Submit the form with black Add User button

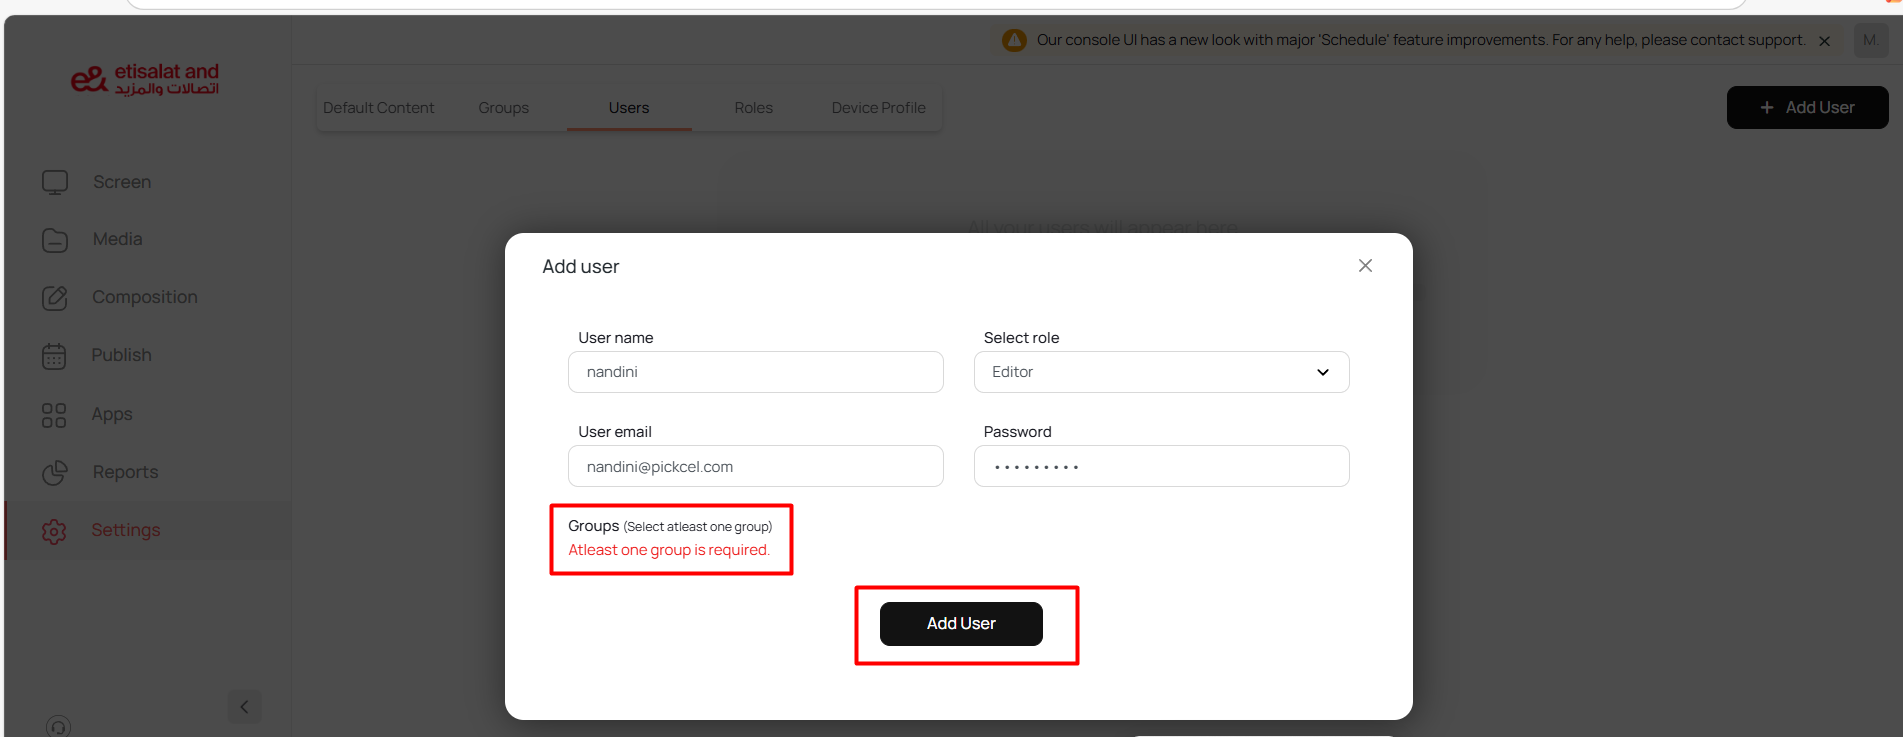pyautogui.click(x=961, y=624)
